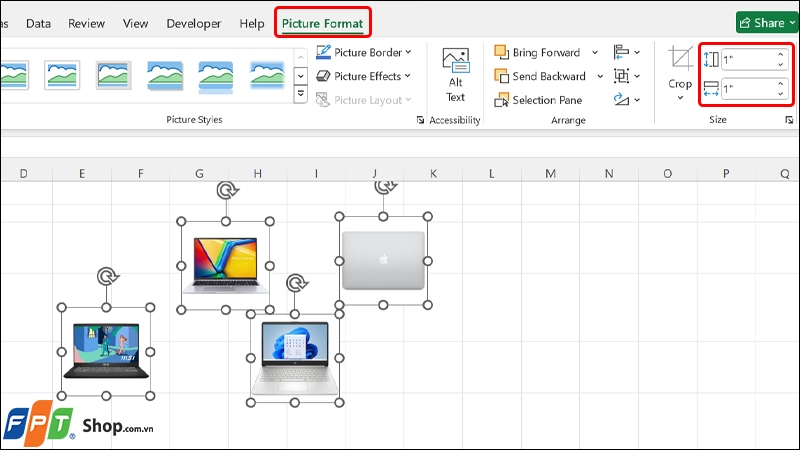Select column K header
800x450 pixels.
433,173
